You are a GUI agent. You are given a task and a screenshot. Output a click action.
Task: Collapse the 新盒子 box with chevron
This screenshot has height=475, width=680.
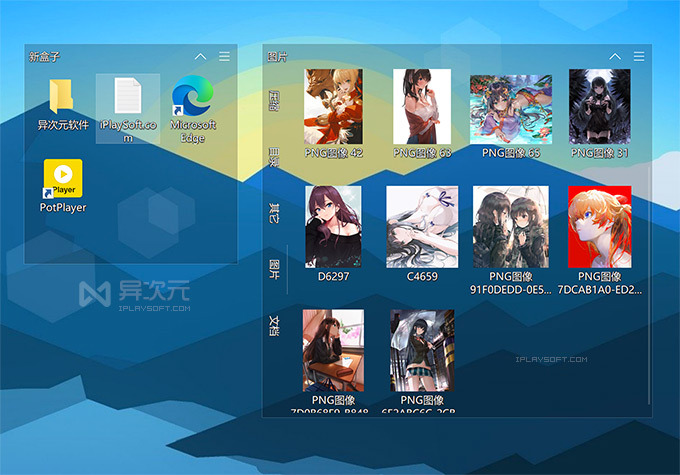(200, 56)
